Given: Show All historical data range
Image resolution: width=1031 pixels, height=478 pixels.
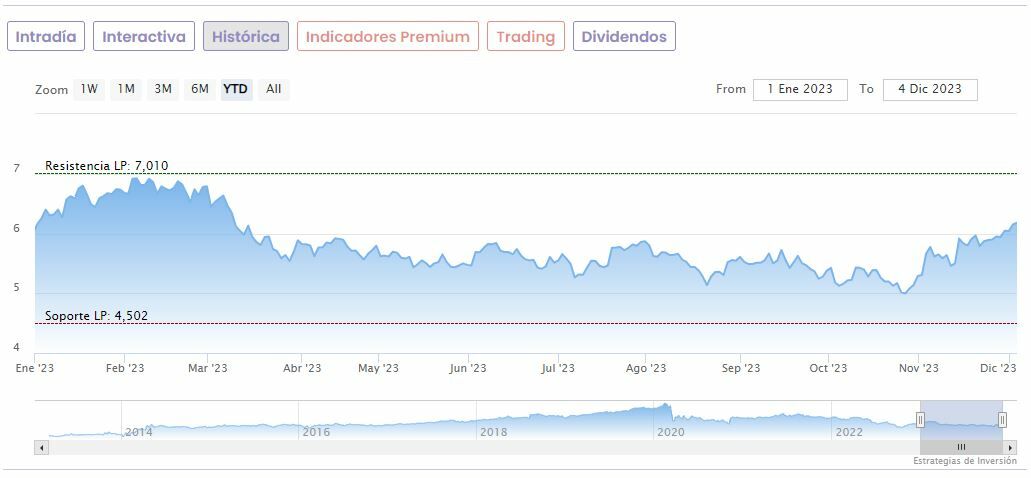Looking at the screenshot, I should 273,89.
